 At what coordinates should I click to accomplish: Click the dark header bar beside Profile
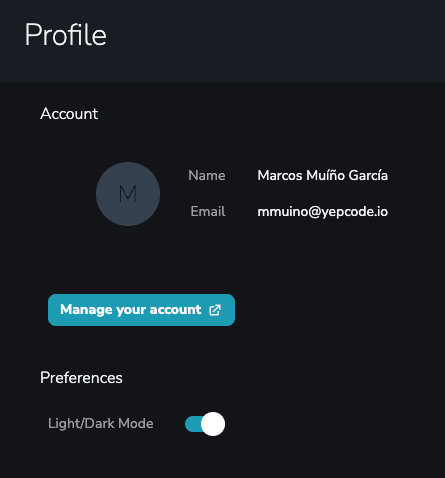coord(276,41)
